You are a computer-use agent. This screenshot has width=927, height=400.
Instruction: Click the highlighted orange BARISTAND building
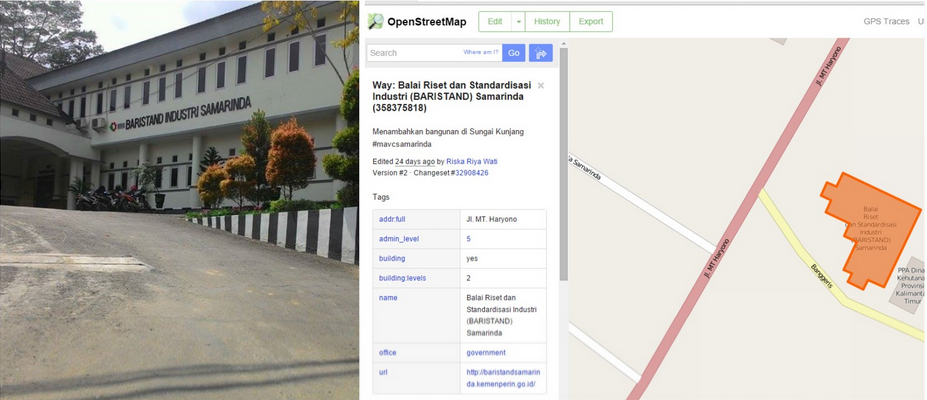click(871, 231)
